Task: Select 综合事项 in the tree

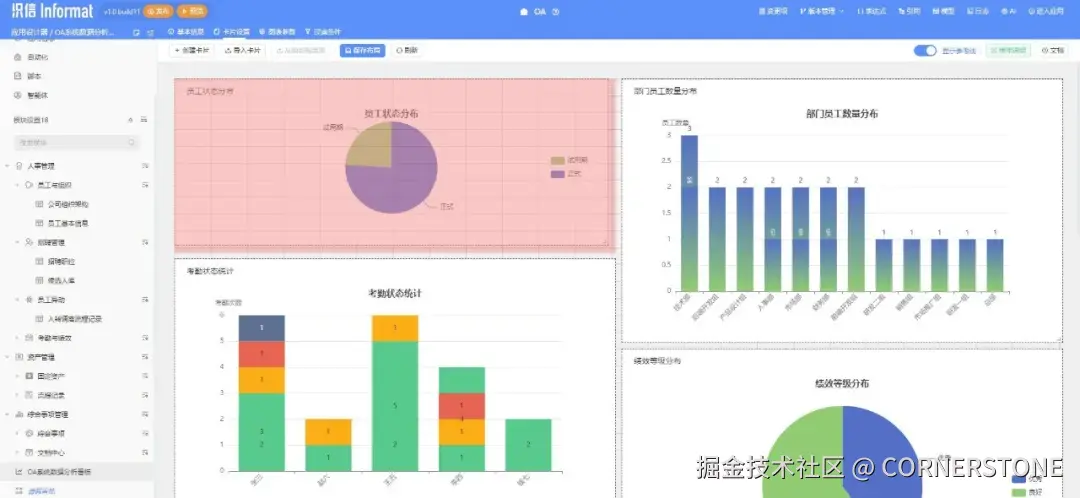Action: click(x=52, y=434)
